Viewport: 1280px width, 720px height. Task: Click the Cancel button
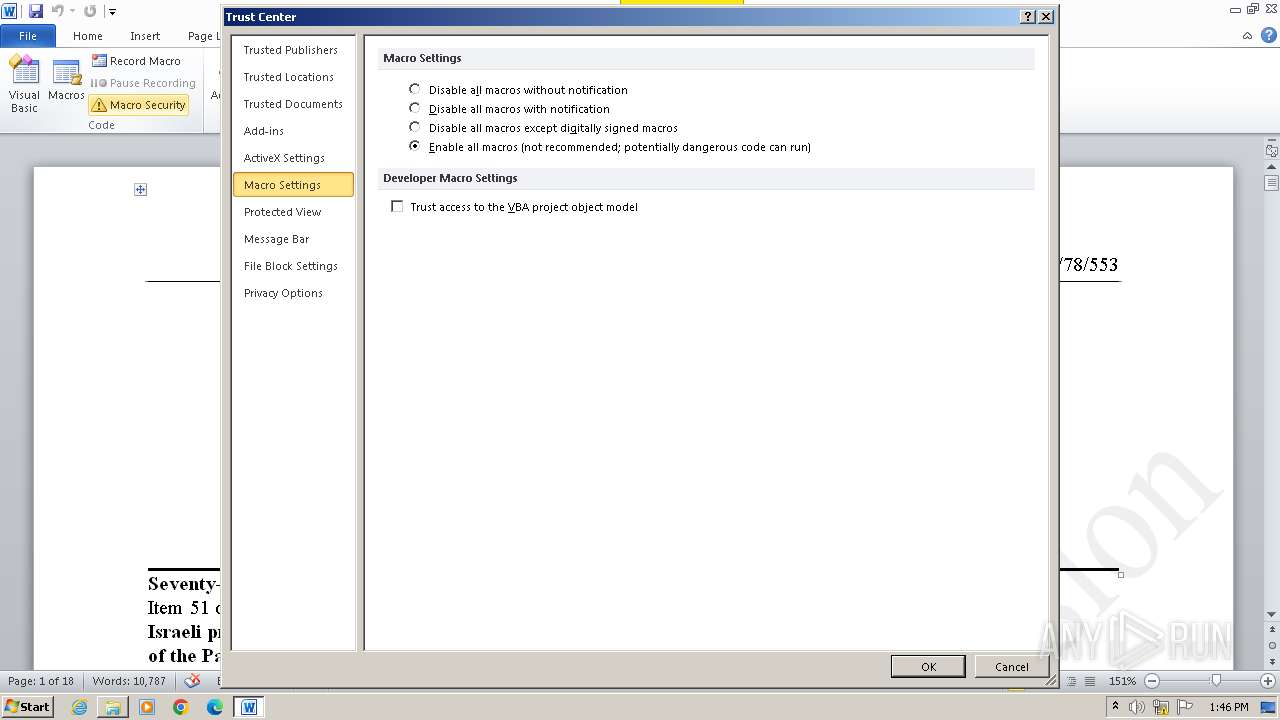tap(1011, 667)
